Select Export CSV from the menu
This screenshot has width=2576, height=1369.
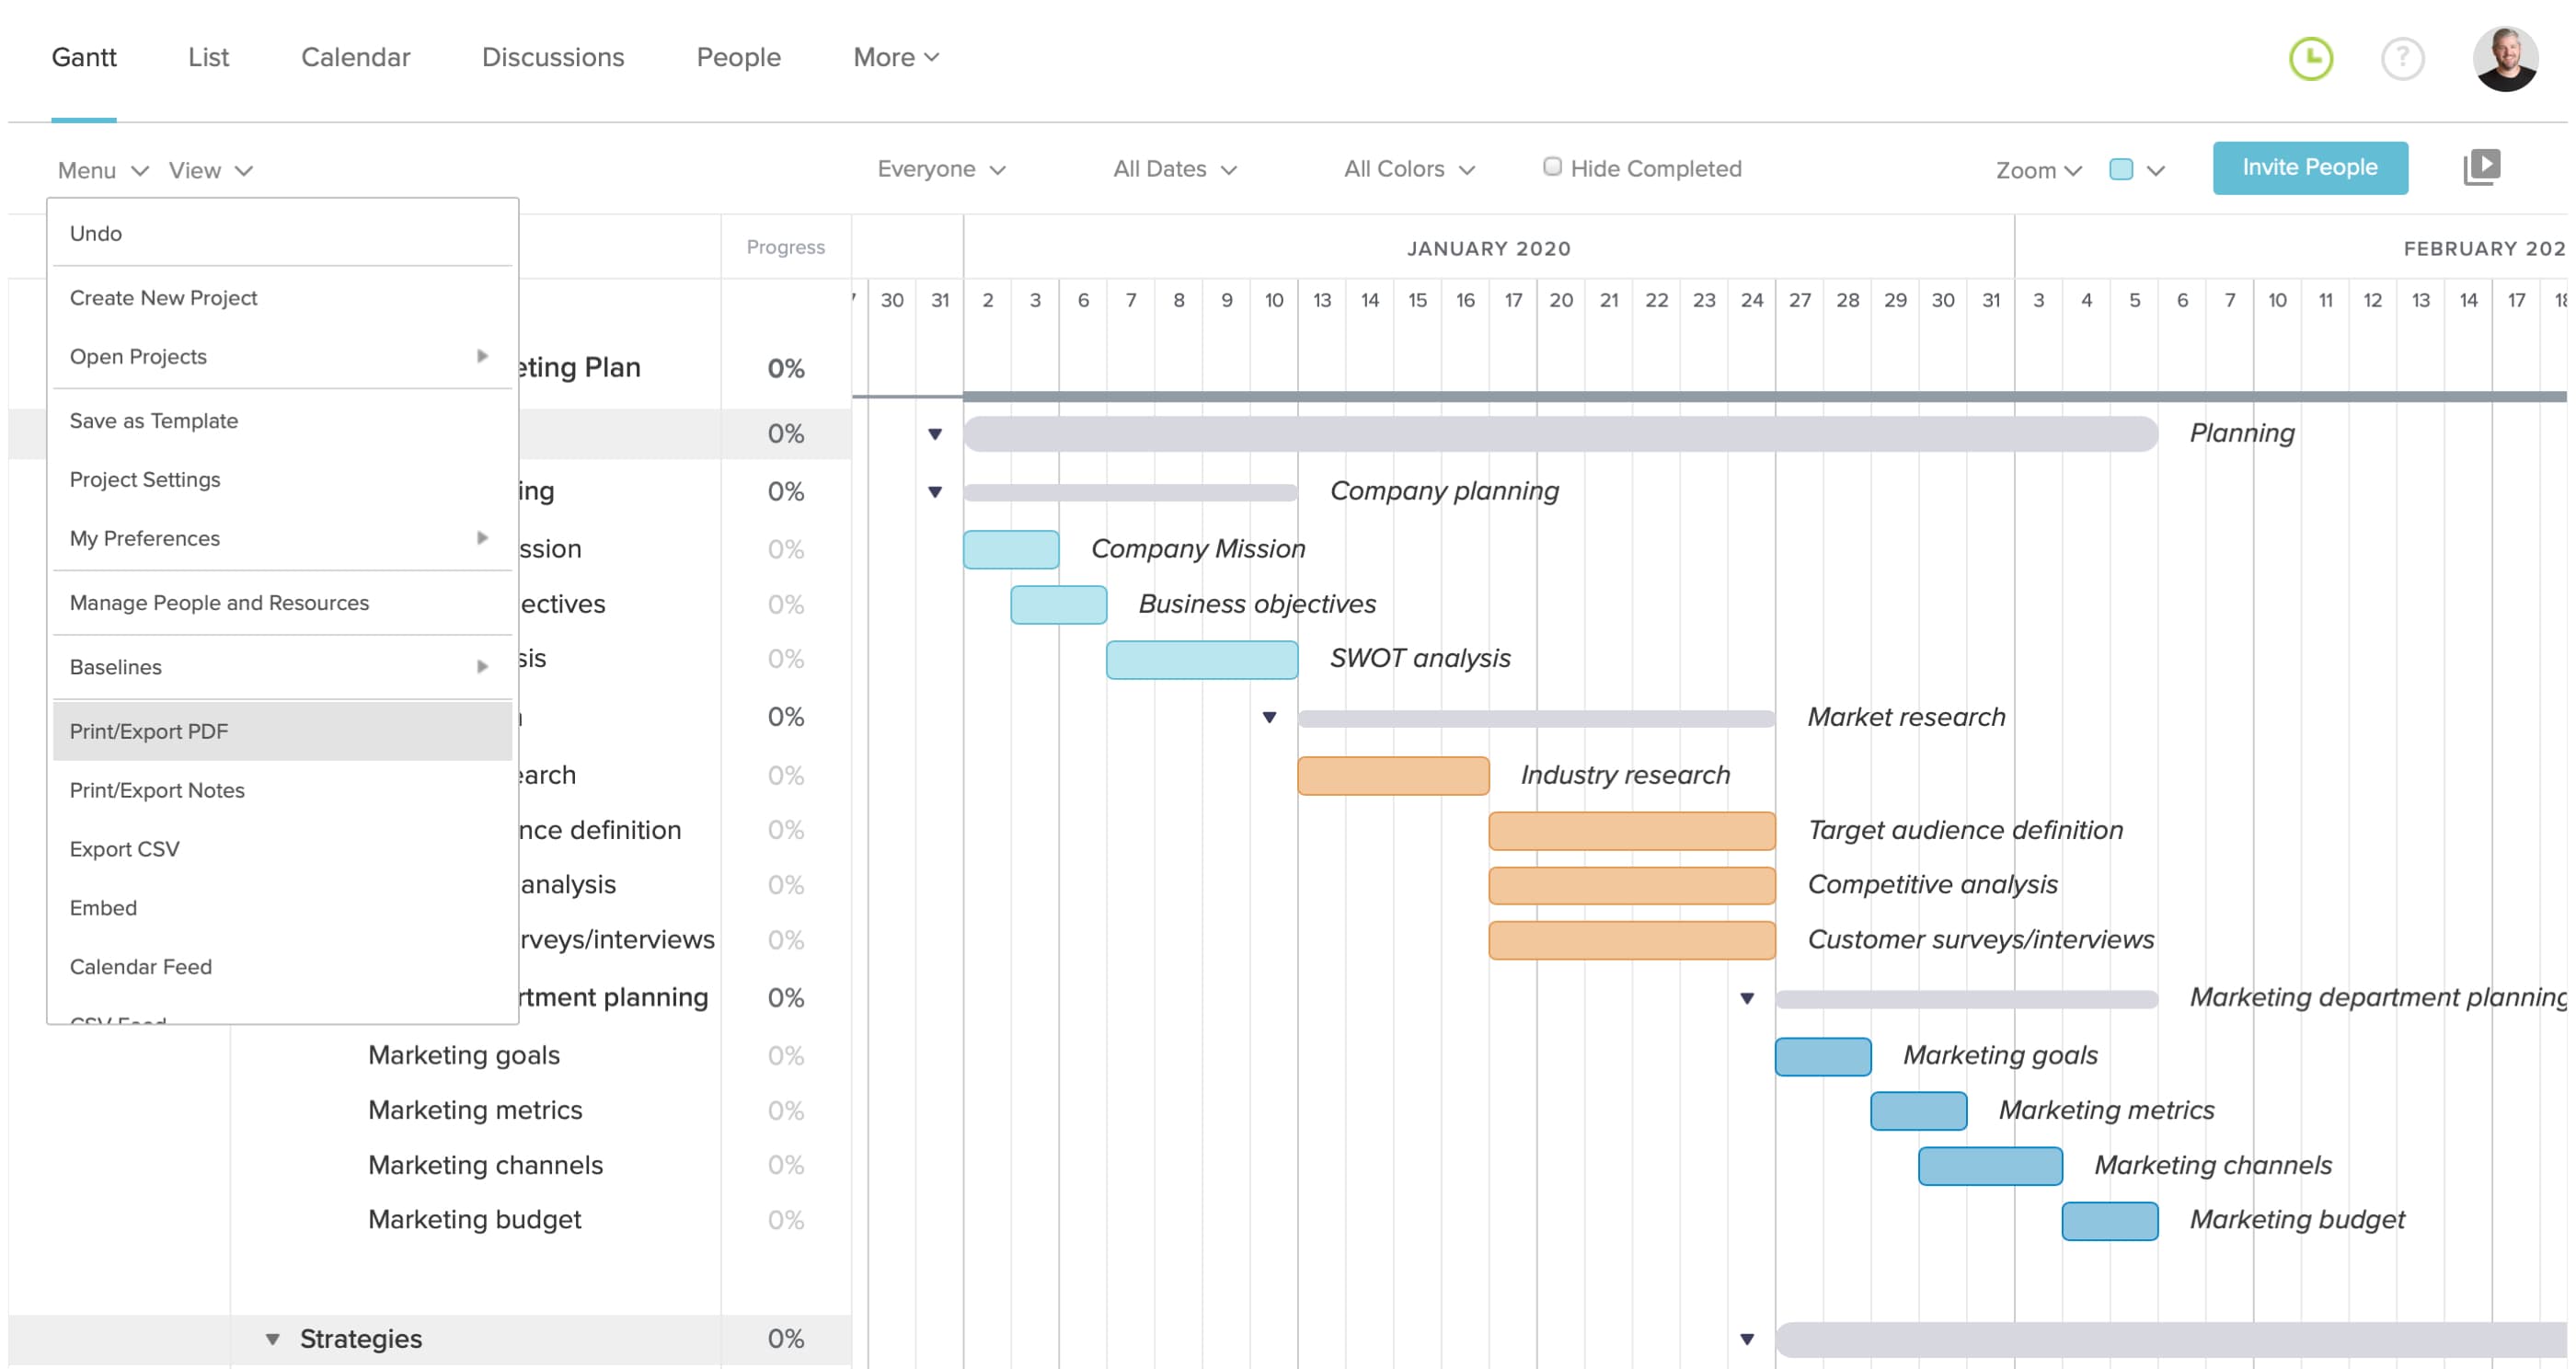(x=122, y=848)
